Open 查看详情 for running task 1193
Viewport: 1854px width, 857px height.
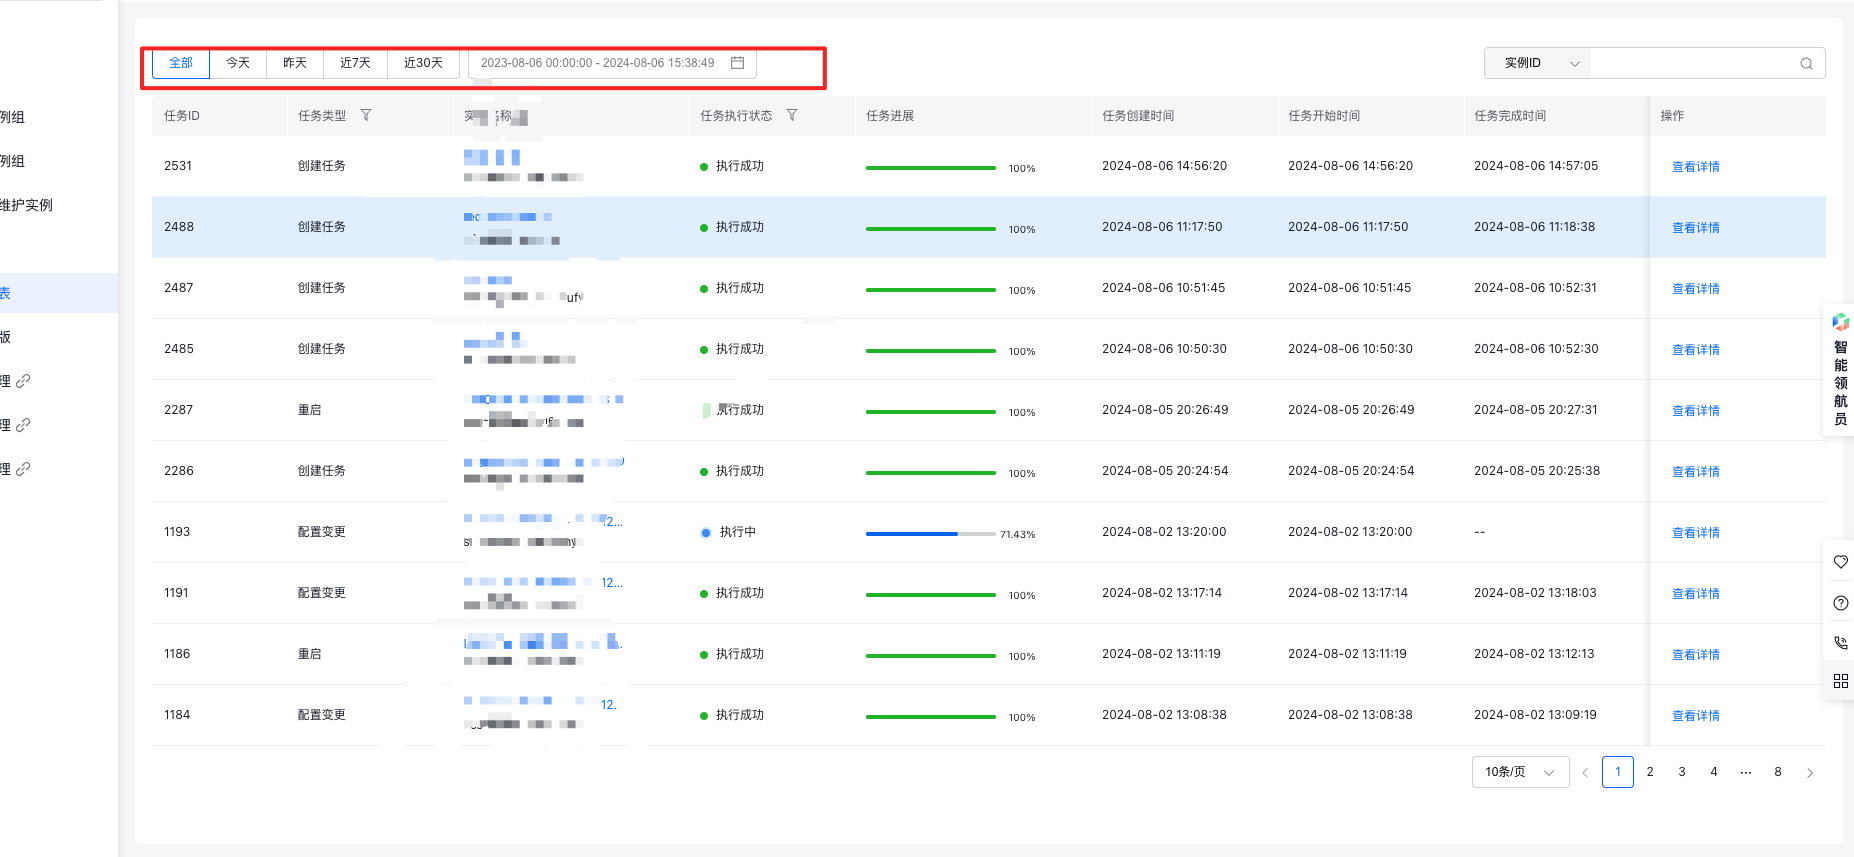tap(1696, 533)
